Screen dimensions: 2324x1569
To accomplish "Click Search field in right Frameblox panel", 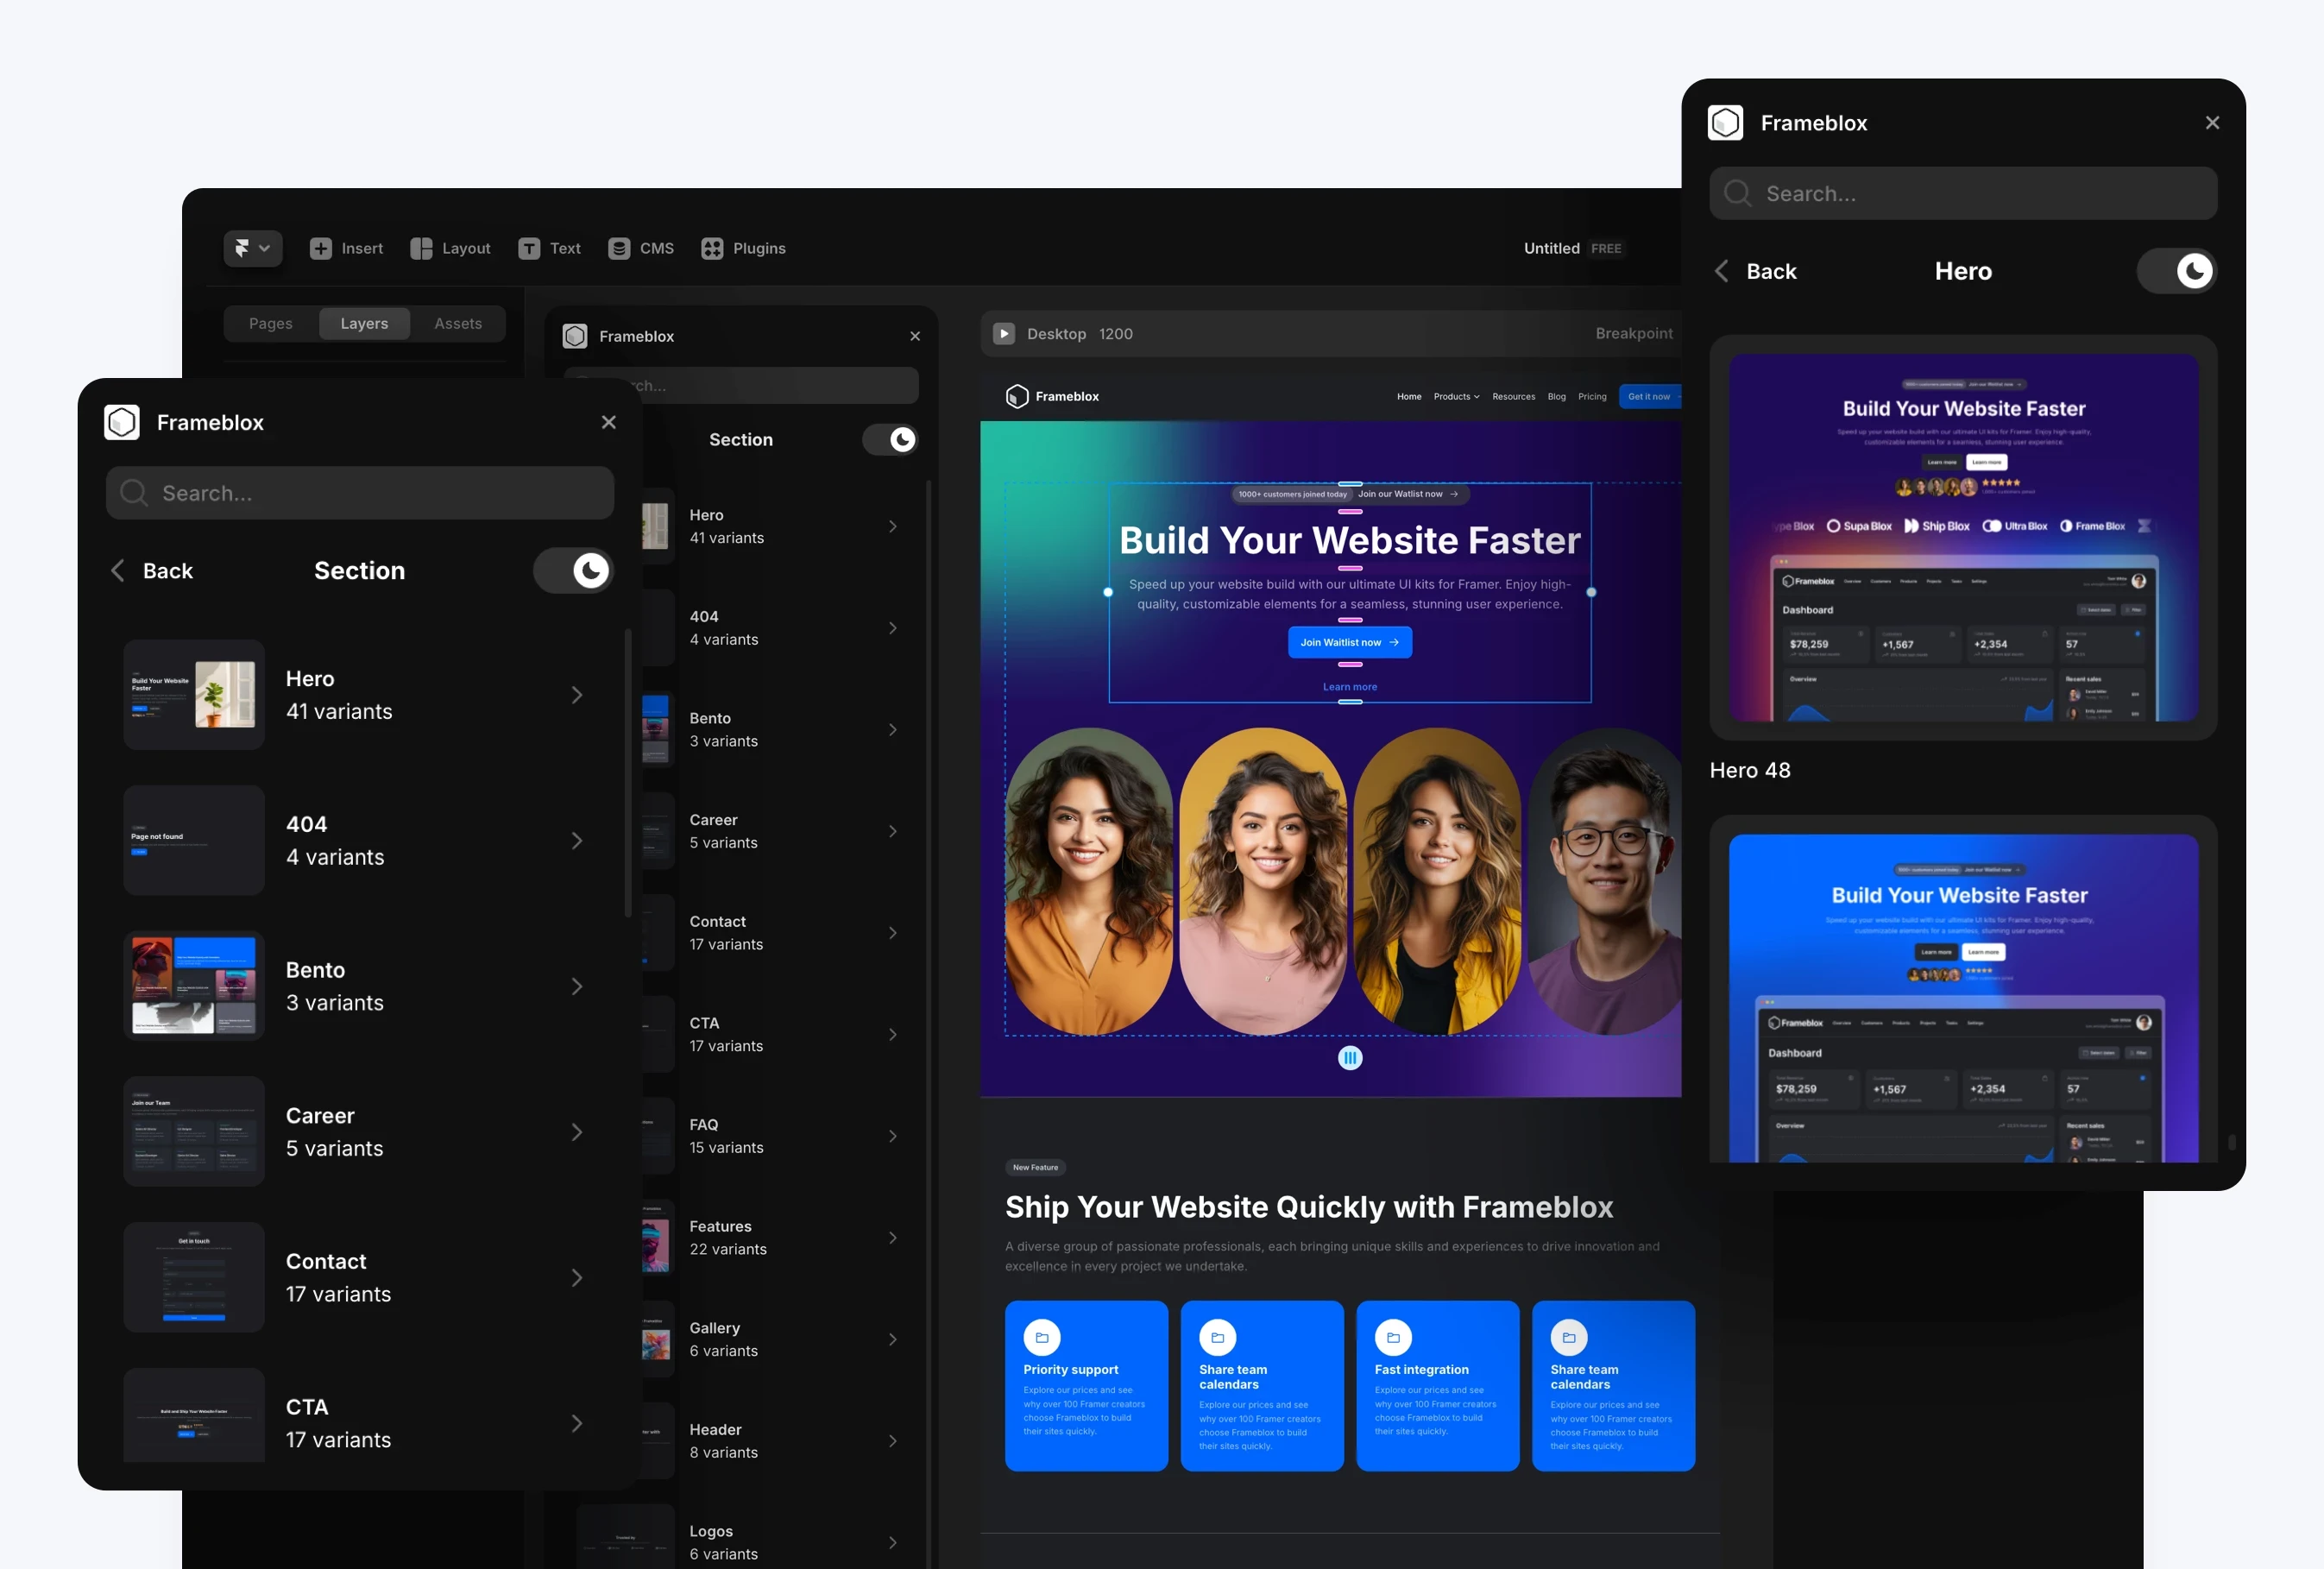I will tap(1964, 193).
